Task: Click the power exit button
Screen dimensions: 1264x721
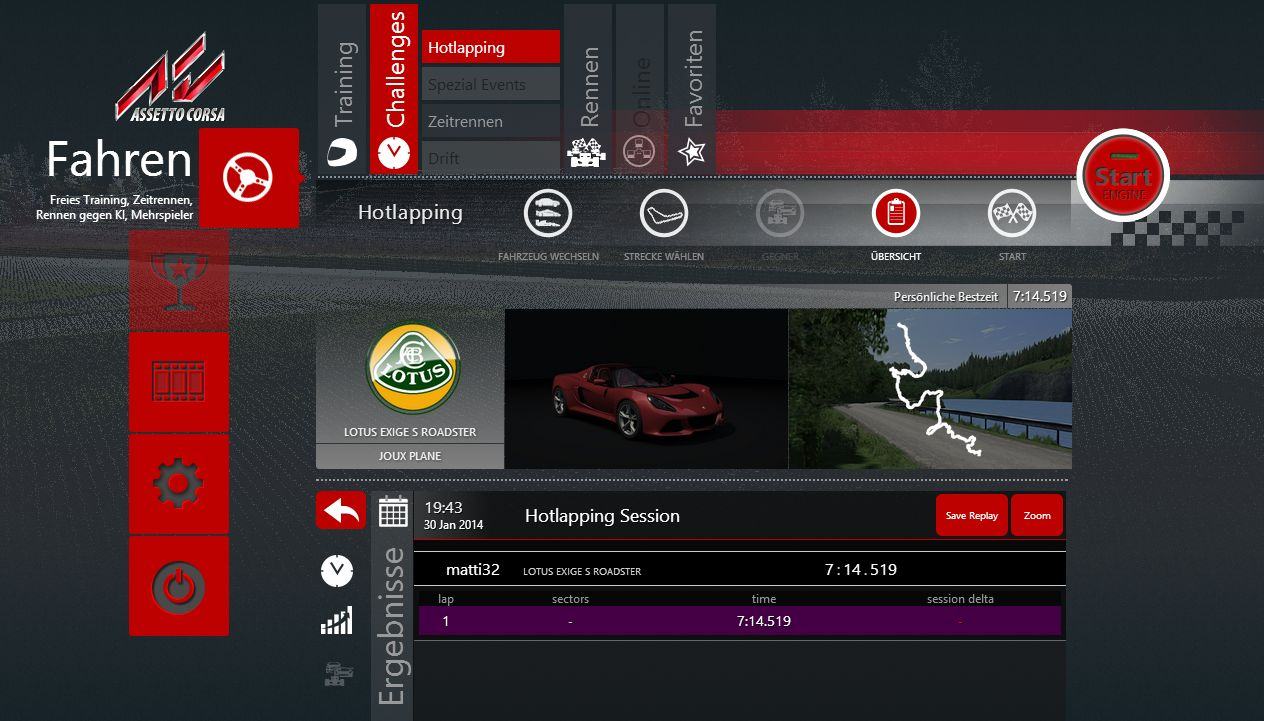Action: [x=178, y=586]
